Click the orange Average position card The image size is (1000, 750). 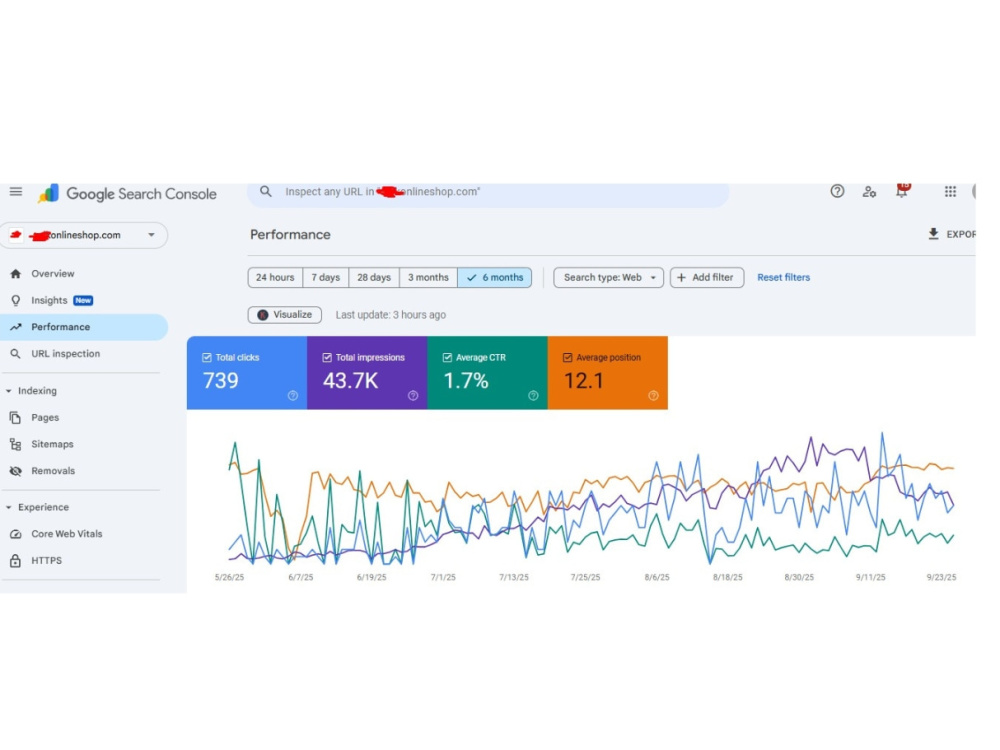point(608,372)
